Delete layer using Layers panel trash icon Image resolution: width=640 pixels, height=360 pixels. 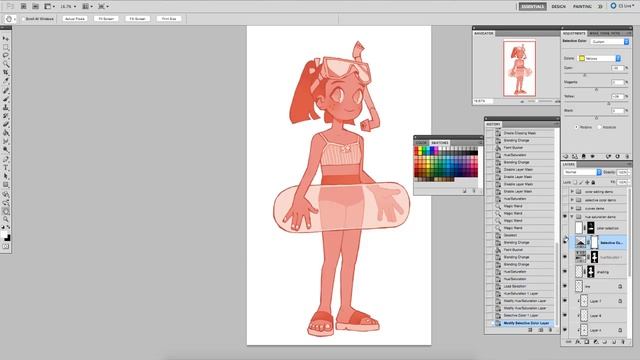[623, 342]
